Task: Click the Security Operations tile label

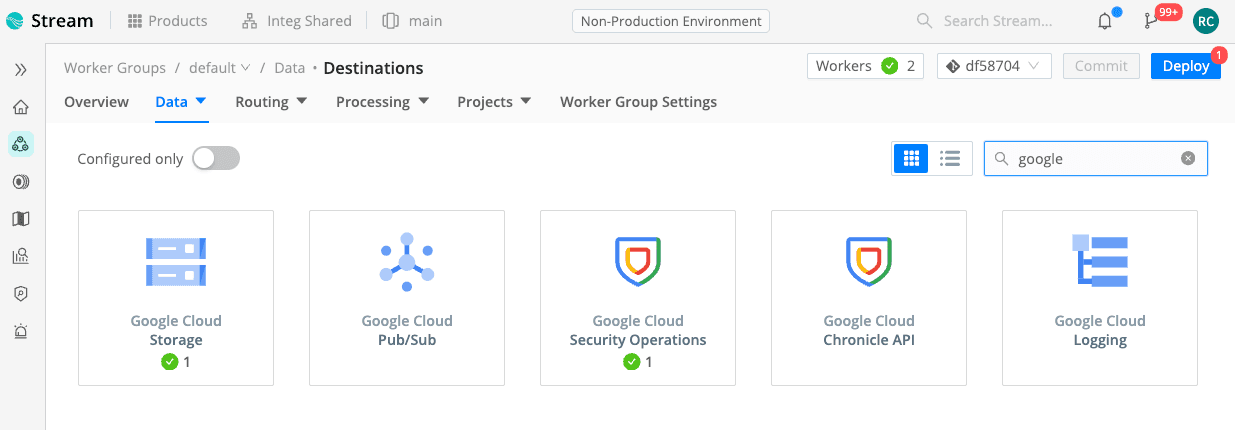Action: 638,340
